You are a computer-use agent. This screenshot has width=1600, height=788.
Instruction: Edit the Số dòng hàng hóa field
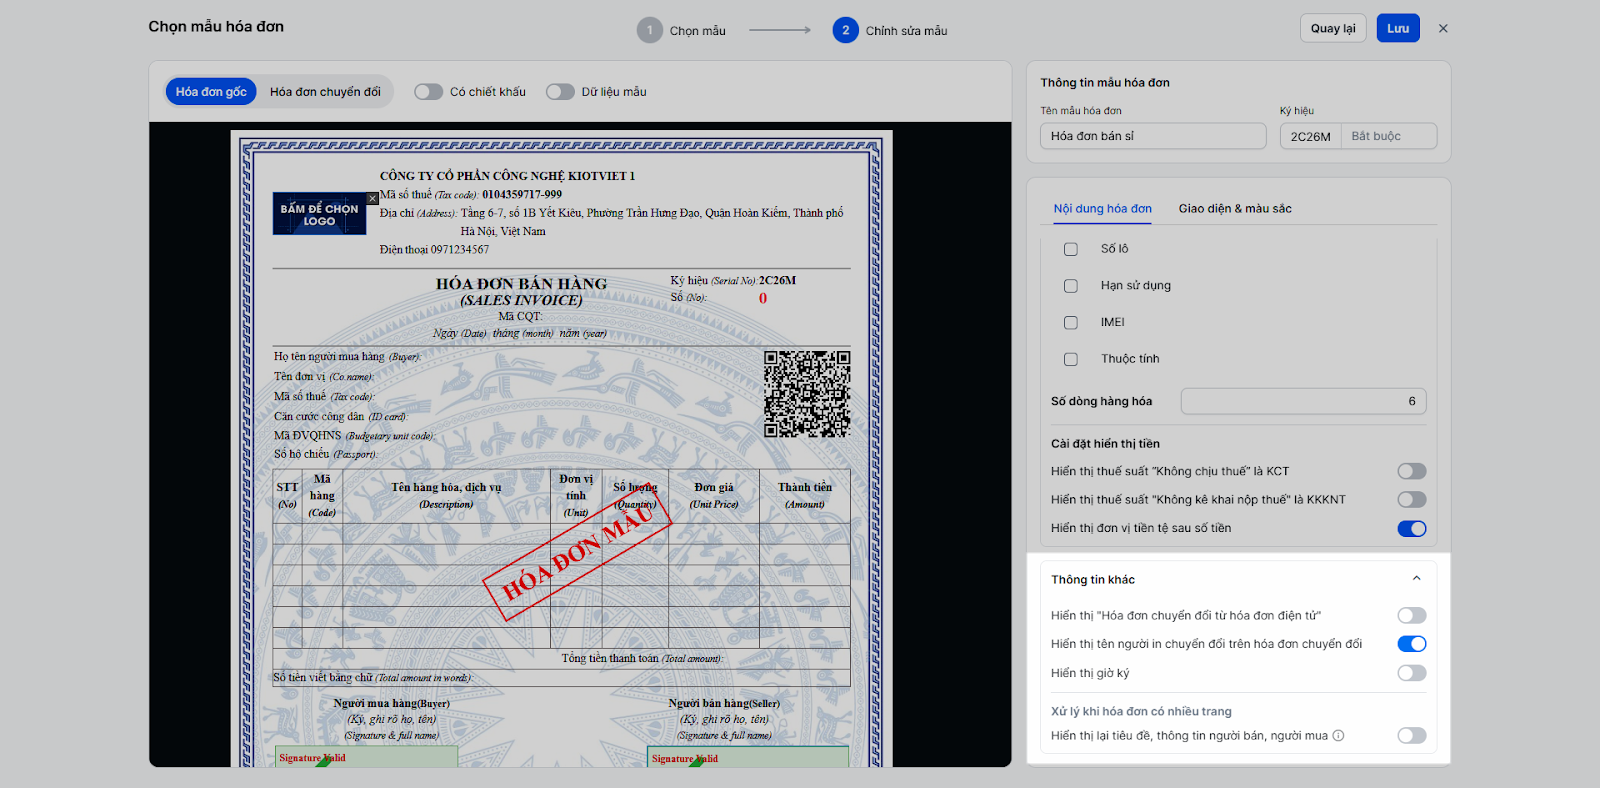point(1303,401)
